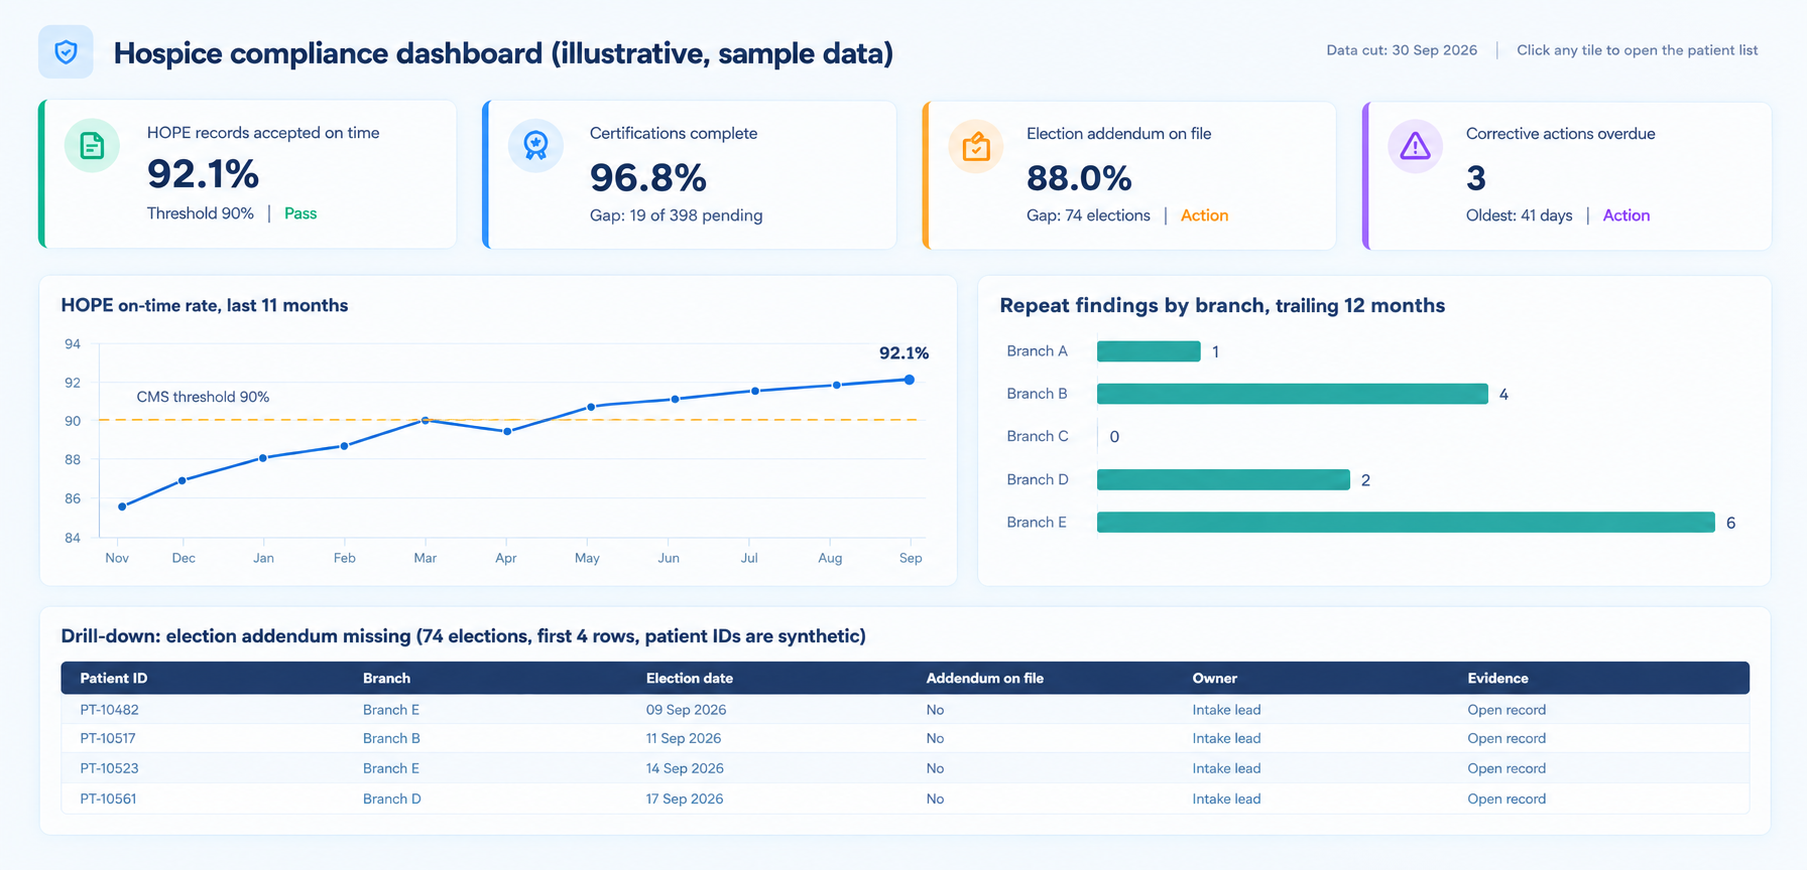
Task: Click the orange clipboard icon on Election addendum tile
Action: [x=976, y=147]
